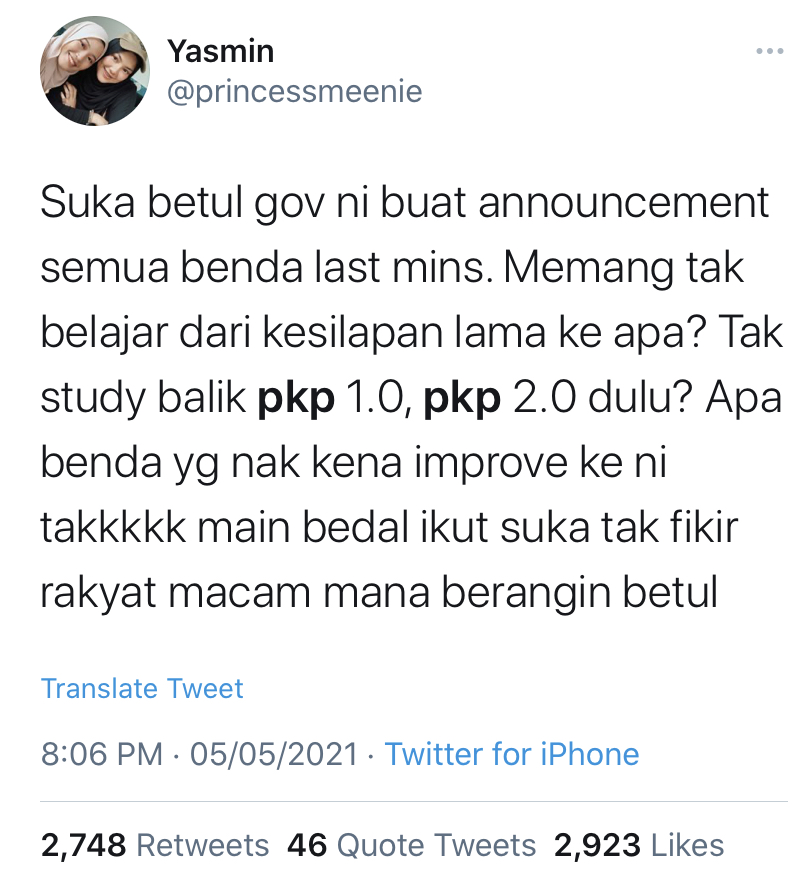This screenshot has width=807, height=884.
Task: Open the Twitter for iPhone source link
Action: coord(511,754)
